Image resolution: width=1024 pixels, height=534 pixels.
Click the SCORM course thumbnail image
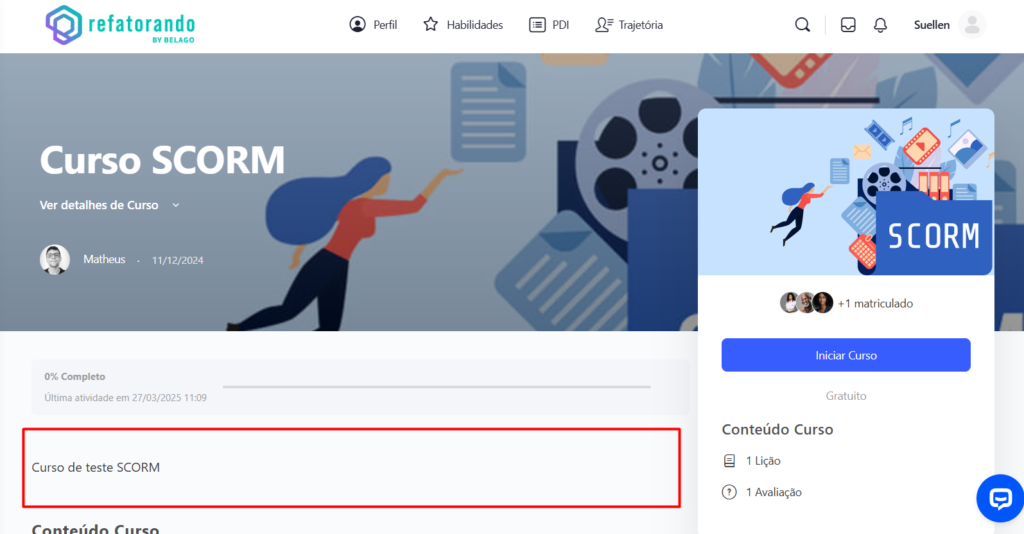pos(846,192)
